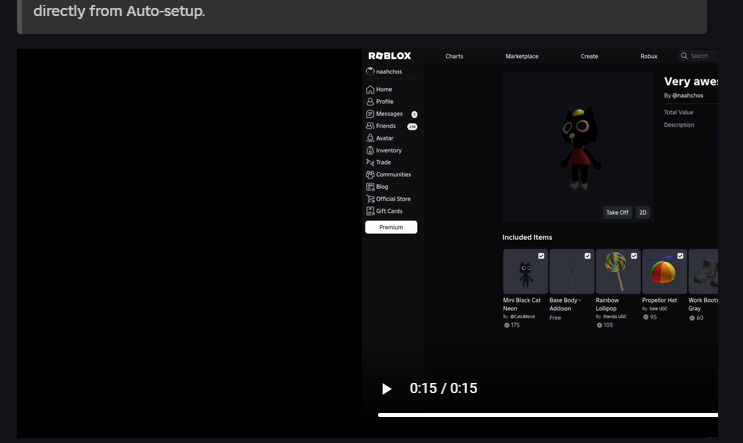Image resolution: width=743 pixels, height=443 pixels.
Task: Play the video with the play button
Action: coord(387,389)
